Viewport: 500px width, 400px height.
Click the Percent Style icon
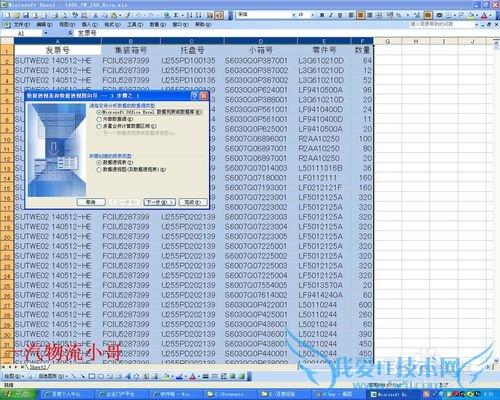pos(398,15)
